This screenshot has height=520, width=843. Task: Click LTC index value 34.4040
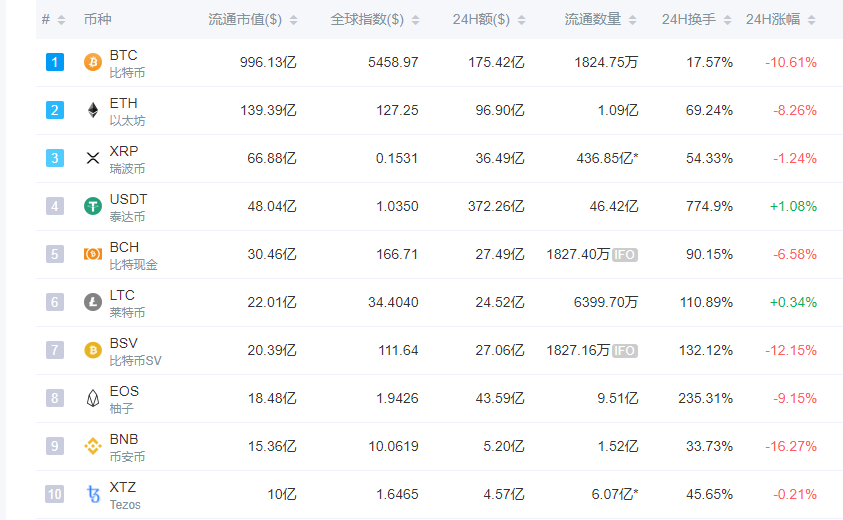click(393, 302)
